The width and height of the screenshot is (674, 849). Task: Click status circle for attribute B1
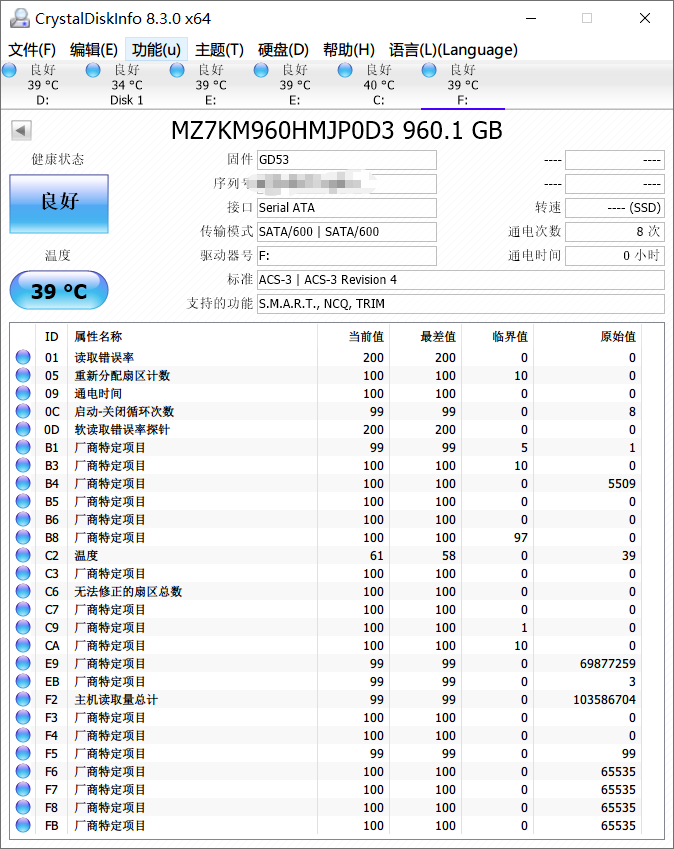23,447
